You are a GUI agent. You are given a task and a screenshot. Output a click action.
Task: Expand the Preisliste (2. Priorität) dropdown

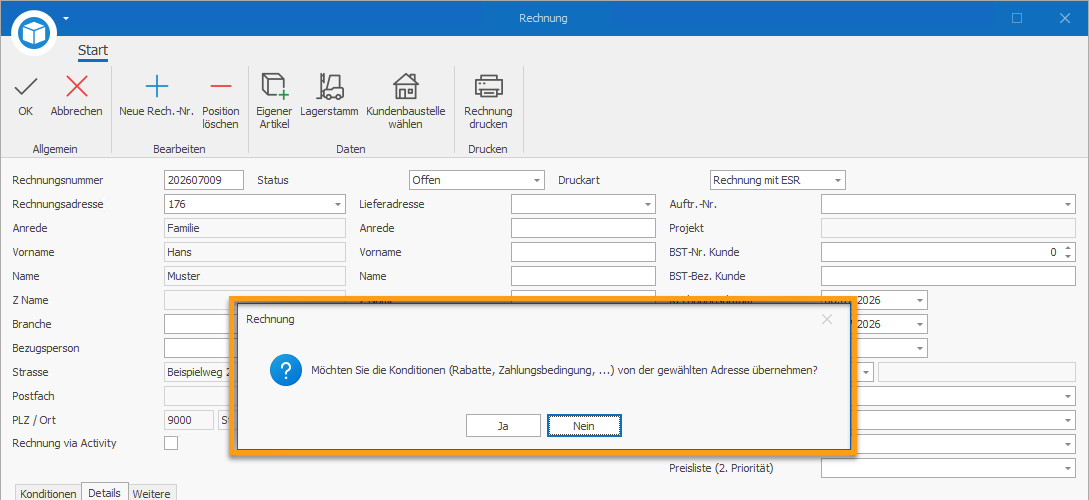click(1067, 469)
